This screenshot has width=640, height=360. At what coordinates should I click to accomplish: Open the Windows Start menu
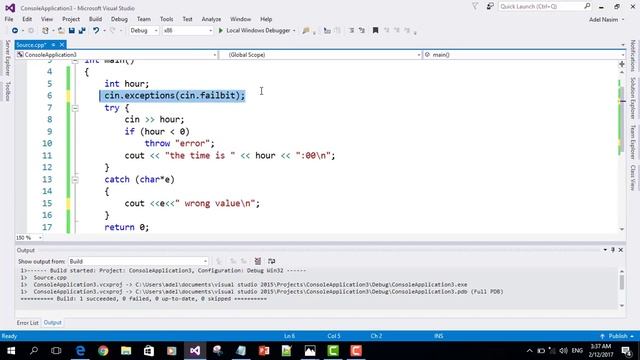tap(11, 351)
